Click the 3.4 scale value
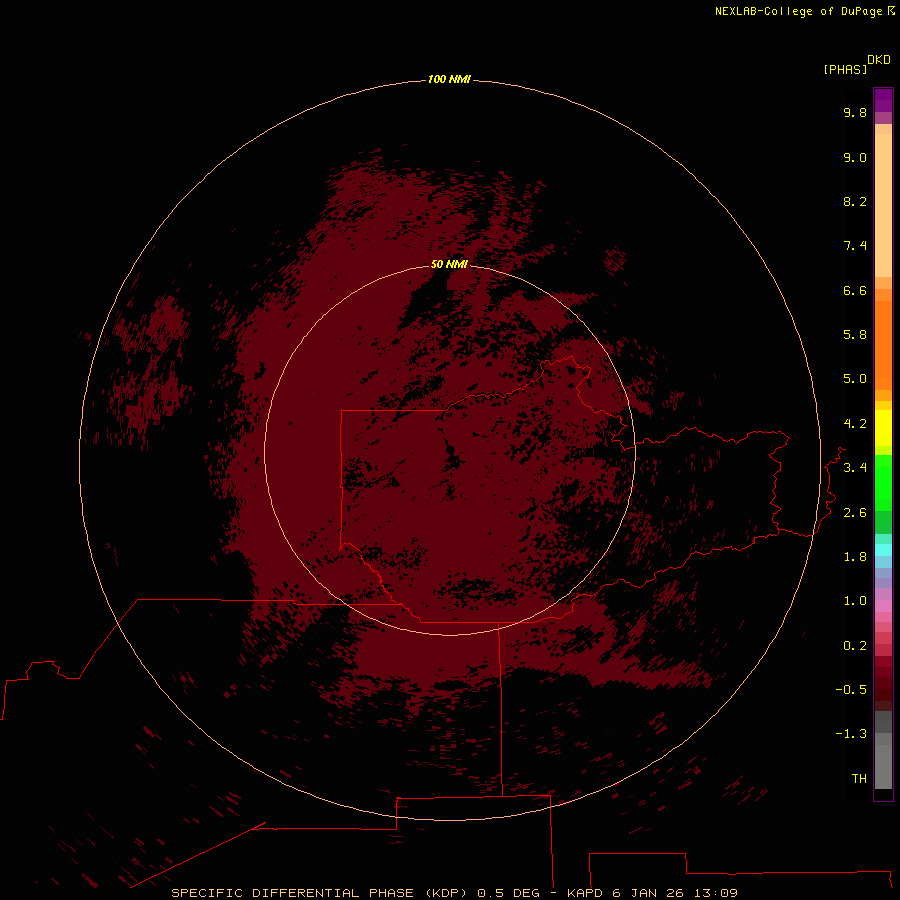This screenshot has width=900, height=900. pyautogui.click(x=855, y=468)
